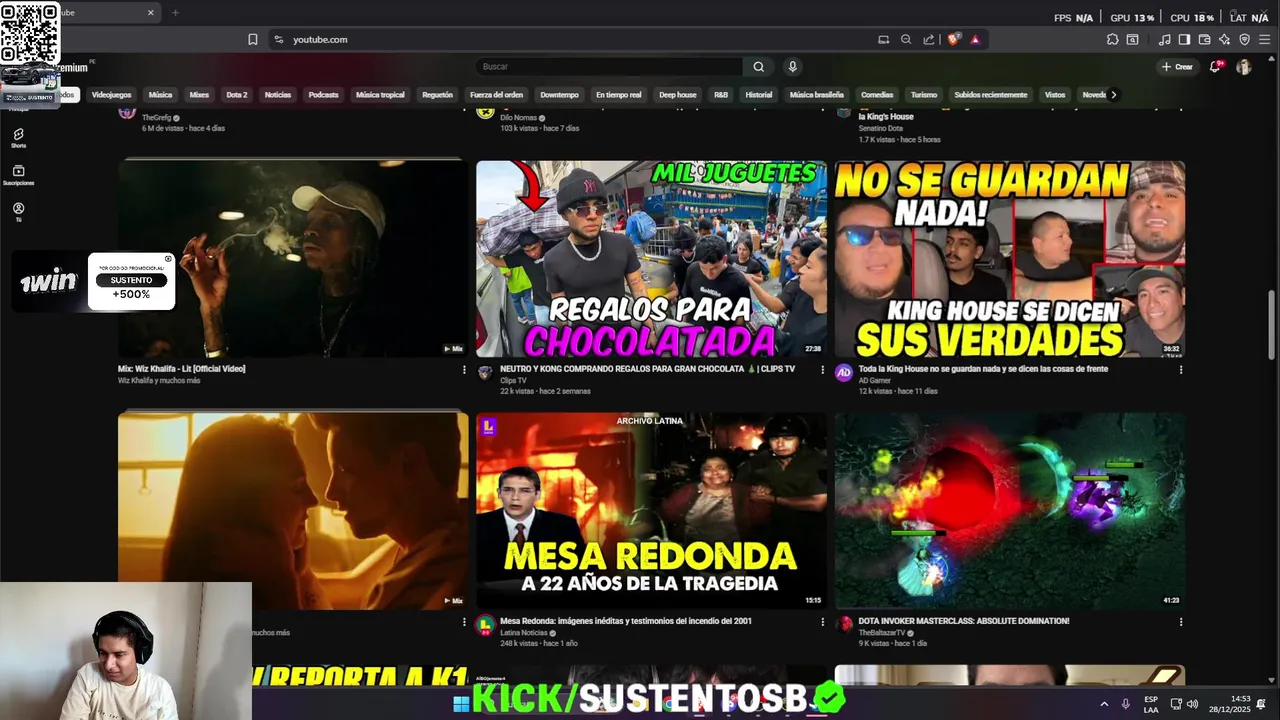
Task: Close the 1win SUSTENTO promo popup
Action: pyautogui.click(x=168, y=259)
